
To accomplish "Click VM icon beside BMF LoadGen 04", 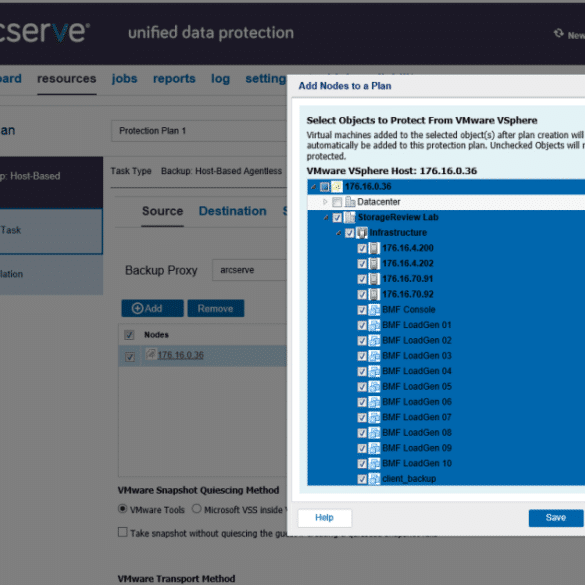I will point(374,371).
